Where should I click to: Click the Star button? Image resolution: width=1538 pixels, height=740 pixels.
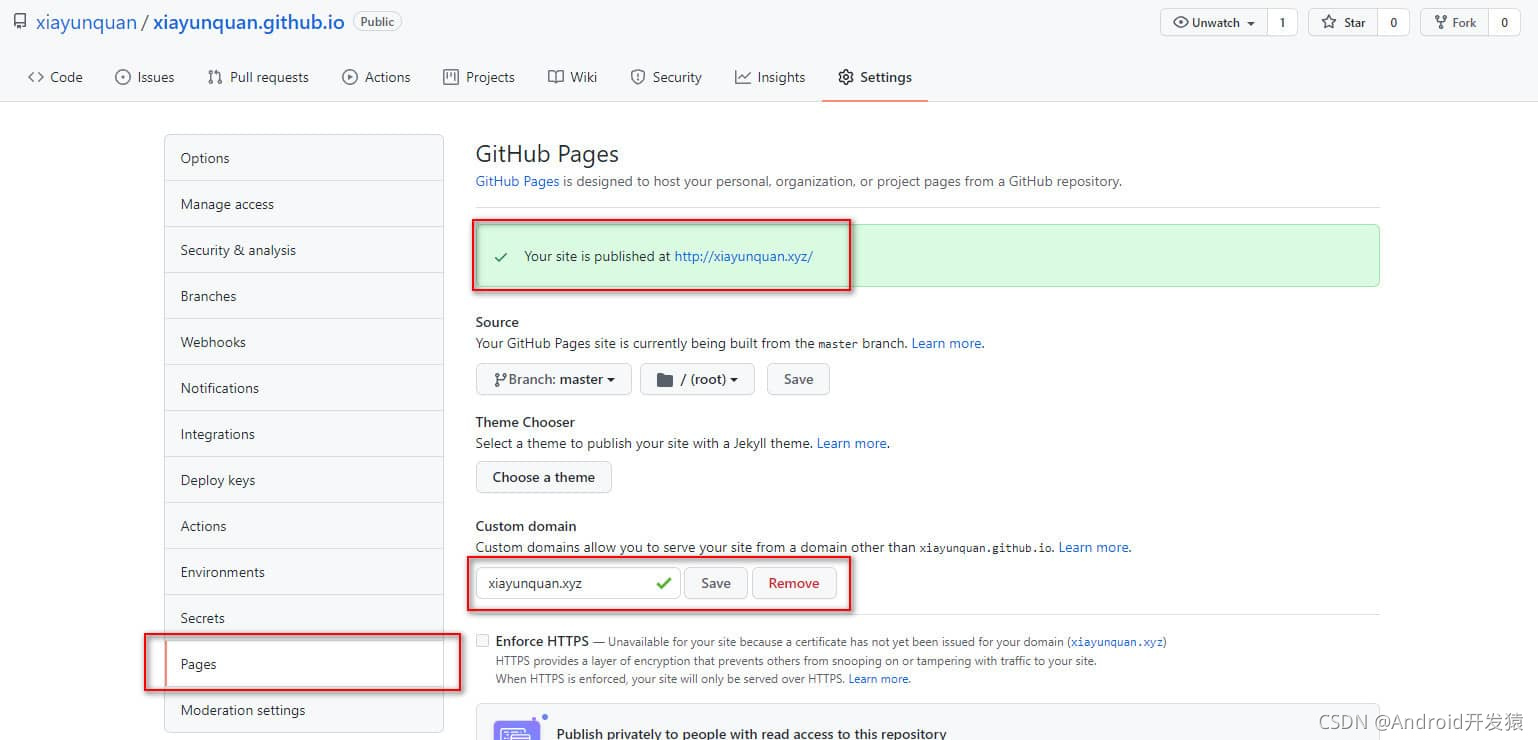tap(1343, 22)
